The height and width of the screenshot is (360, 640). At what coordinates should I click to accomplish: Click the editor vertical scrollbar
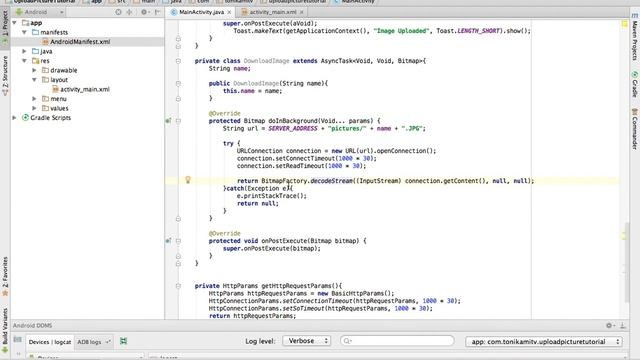[x=627, y=261]
